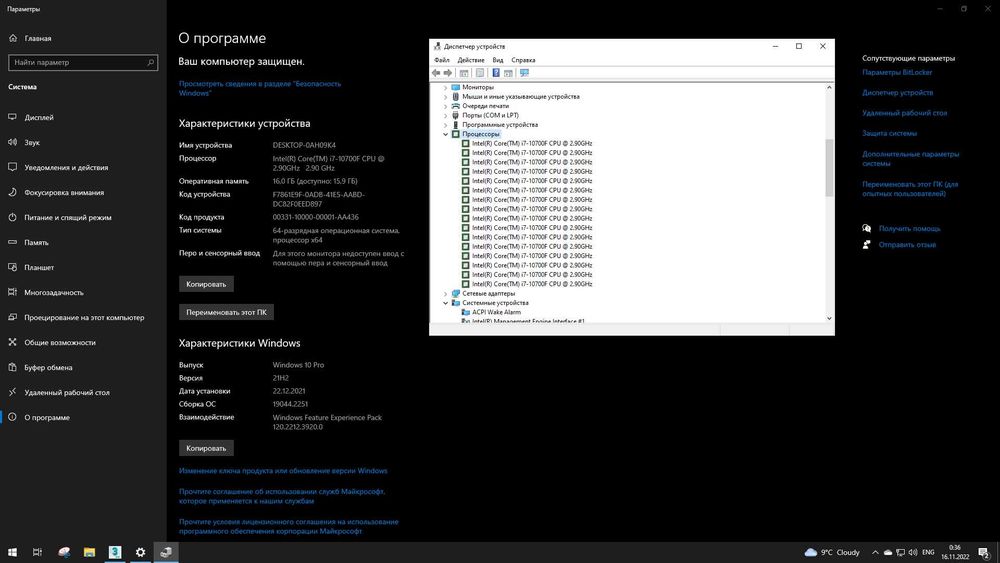Screen dimensions: 1000x563
Task: Expand the Программные устройства node
Action: coord(445,125)
